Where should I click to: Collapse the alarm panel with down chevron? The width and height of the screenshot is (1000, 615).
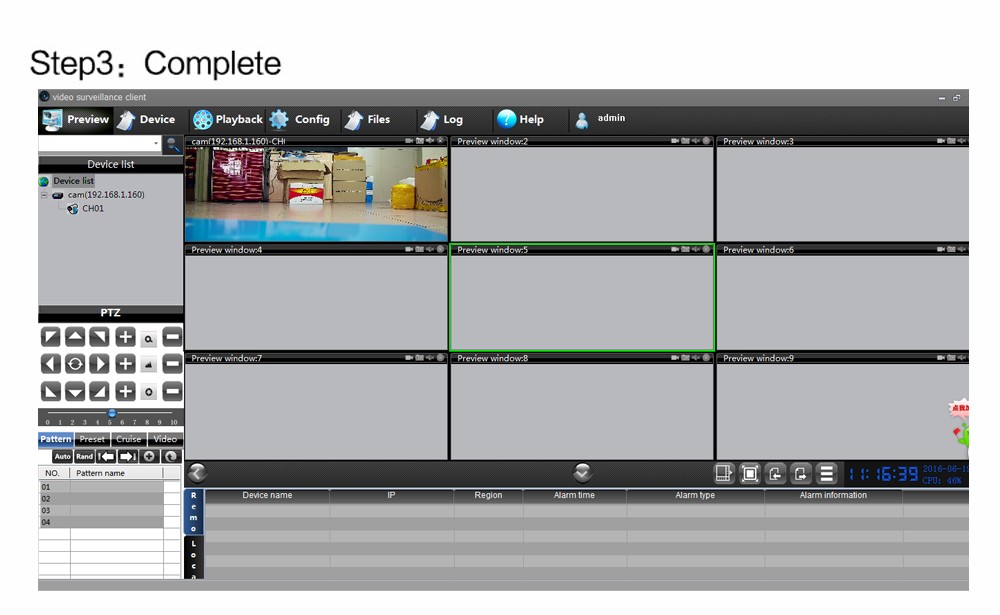tap(583, 473)
